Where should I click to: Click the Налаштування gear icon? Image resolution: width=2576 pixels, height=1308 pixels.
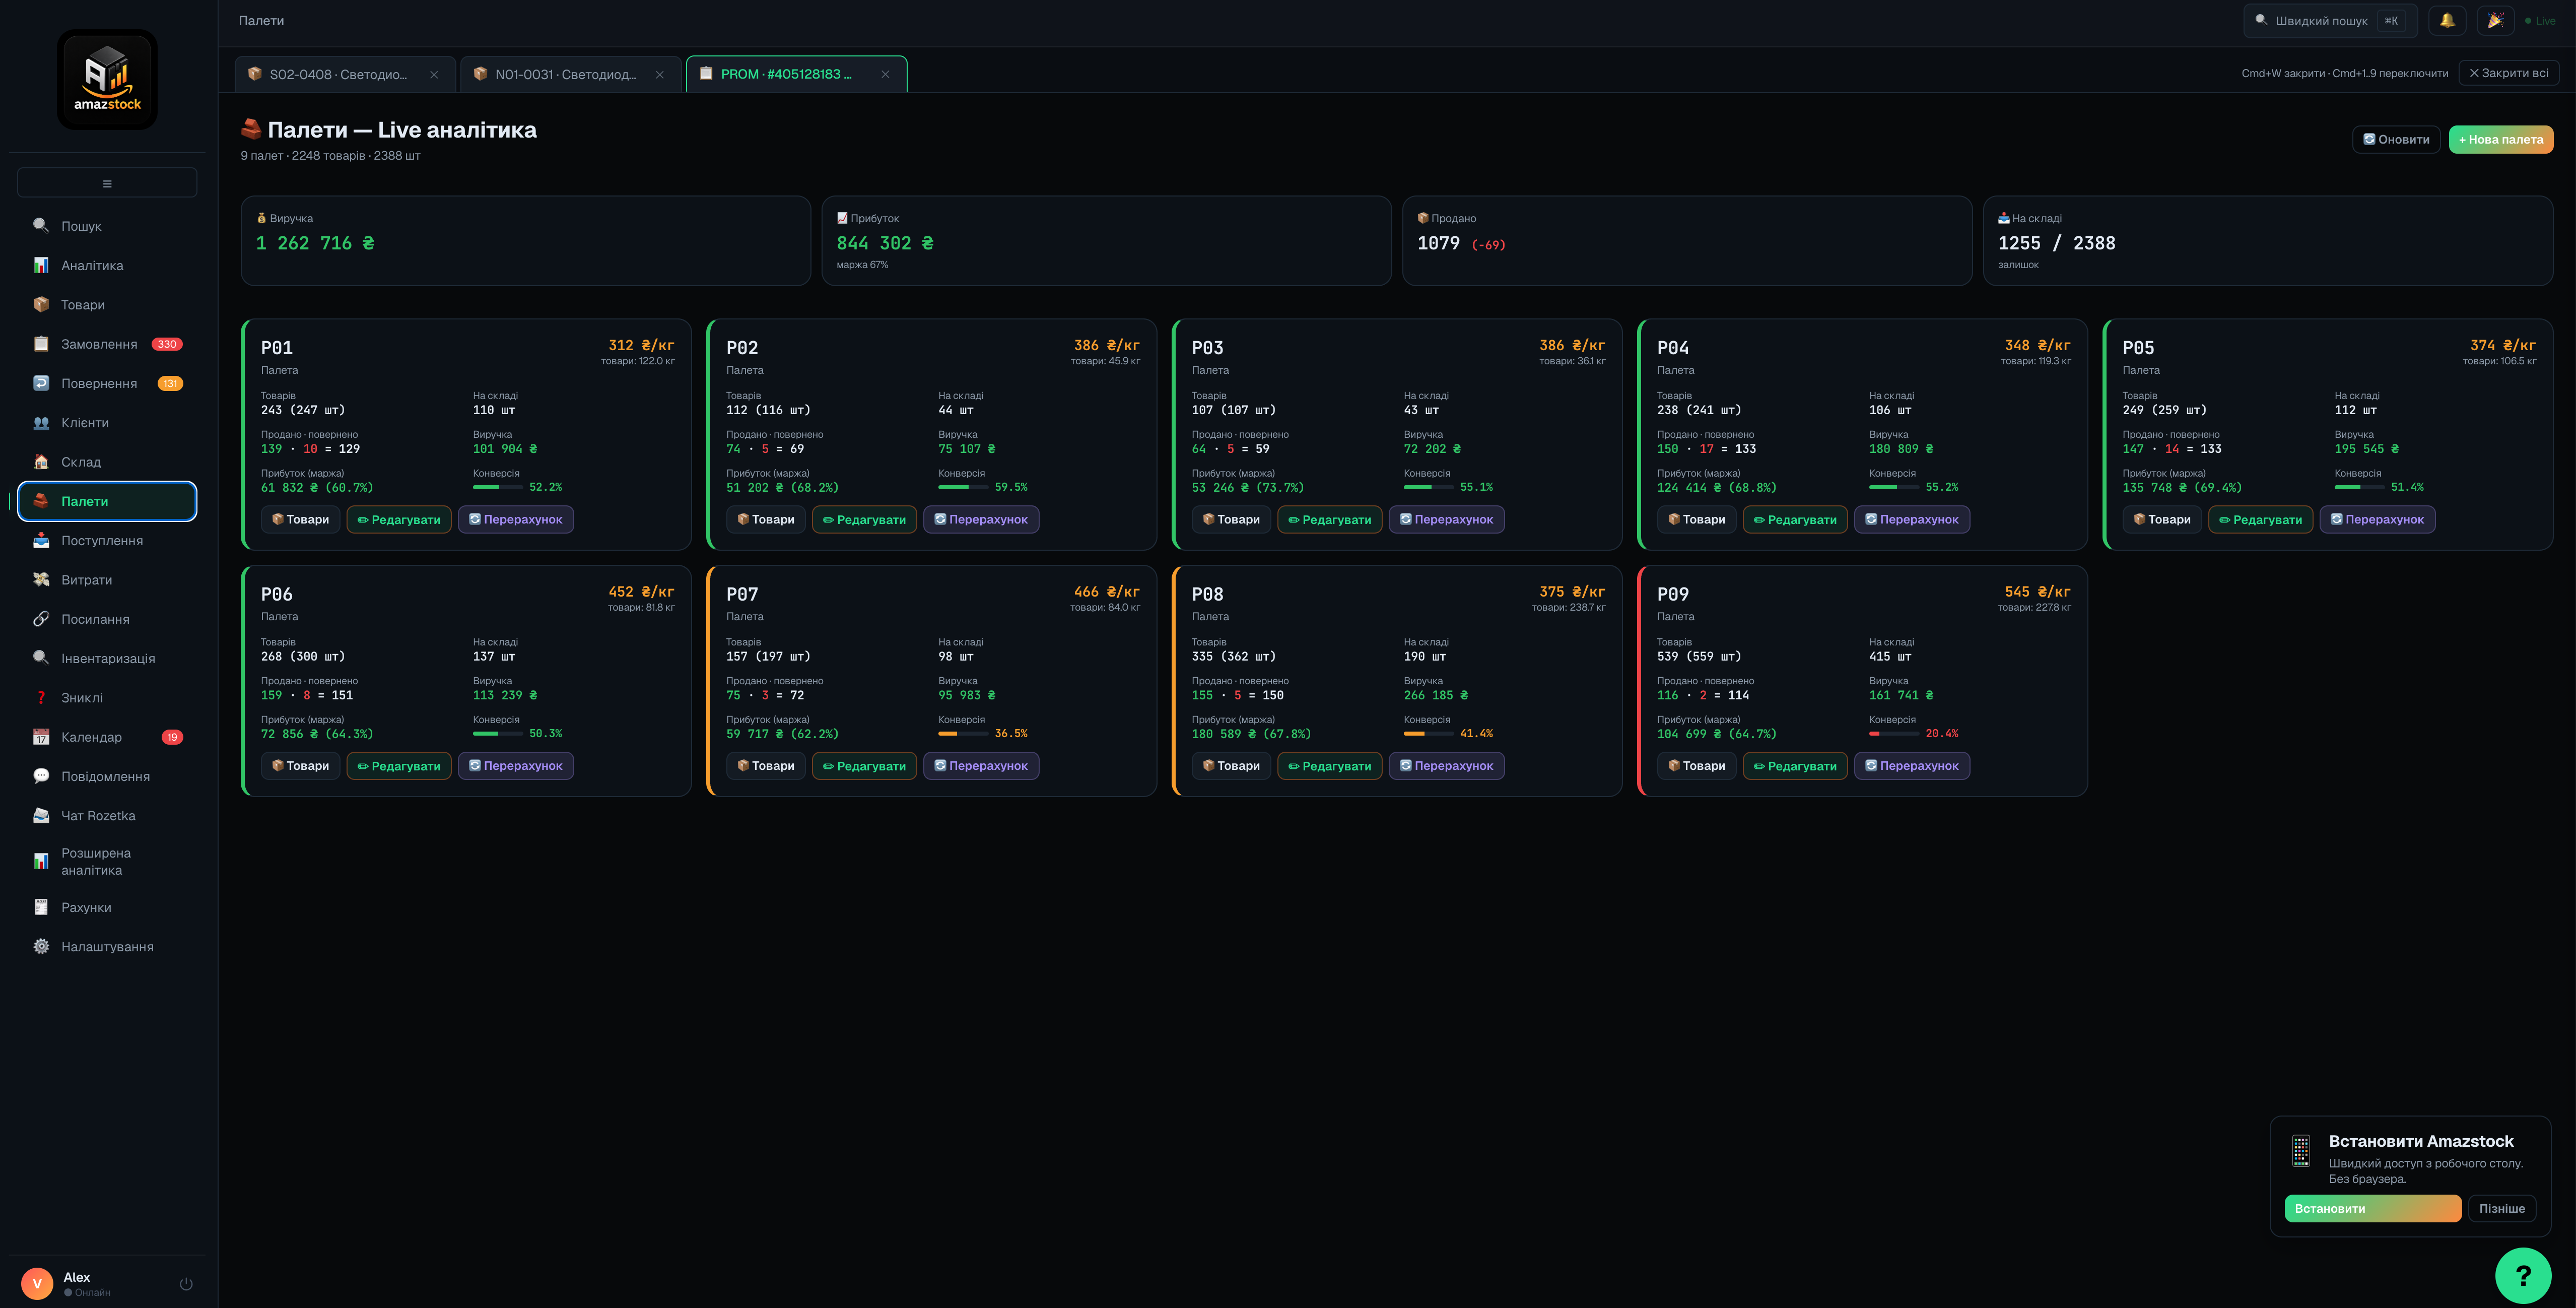[41, 947]
